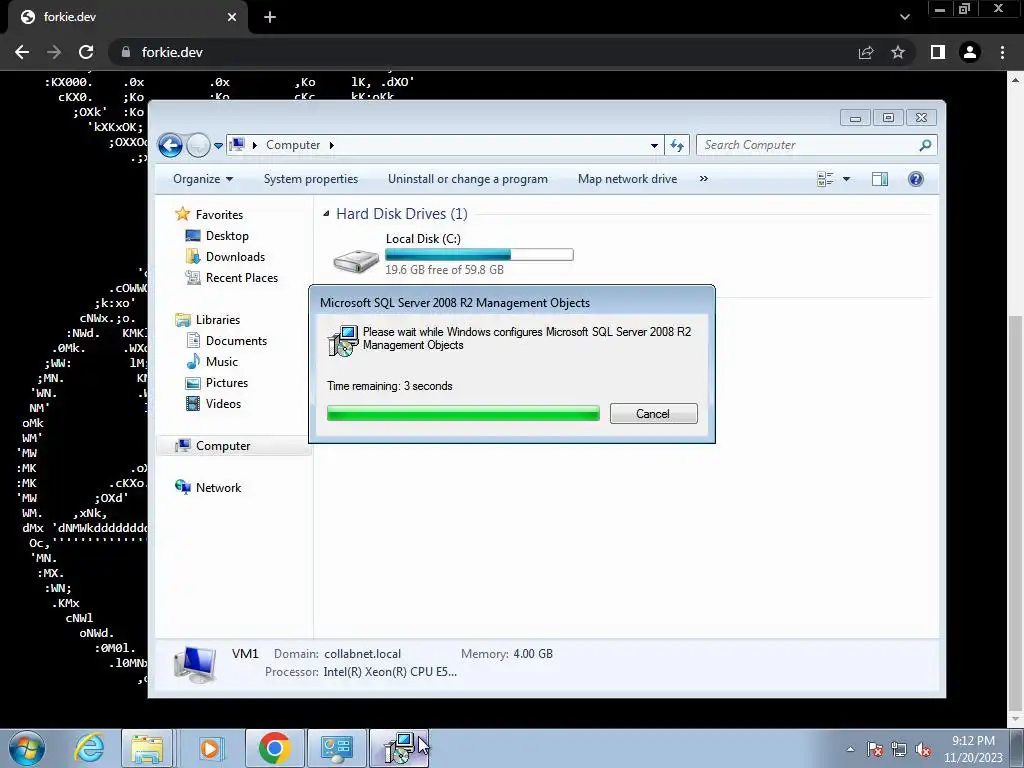Cancel the SQL Server Management Objects installation
This screenshot has height=768, width=1024.
pos(653,413)
